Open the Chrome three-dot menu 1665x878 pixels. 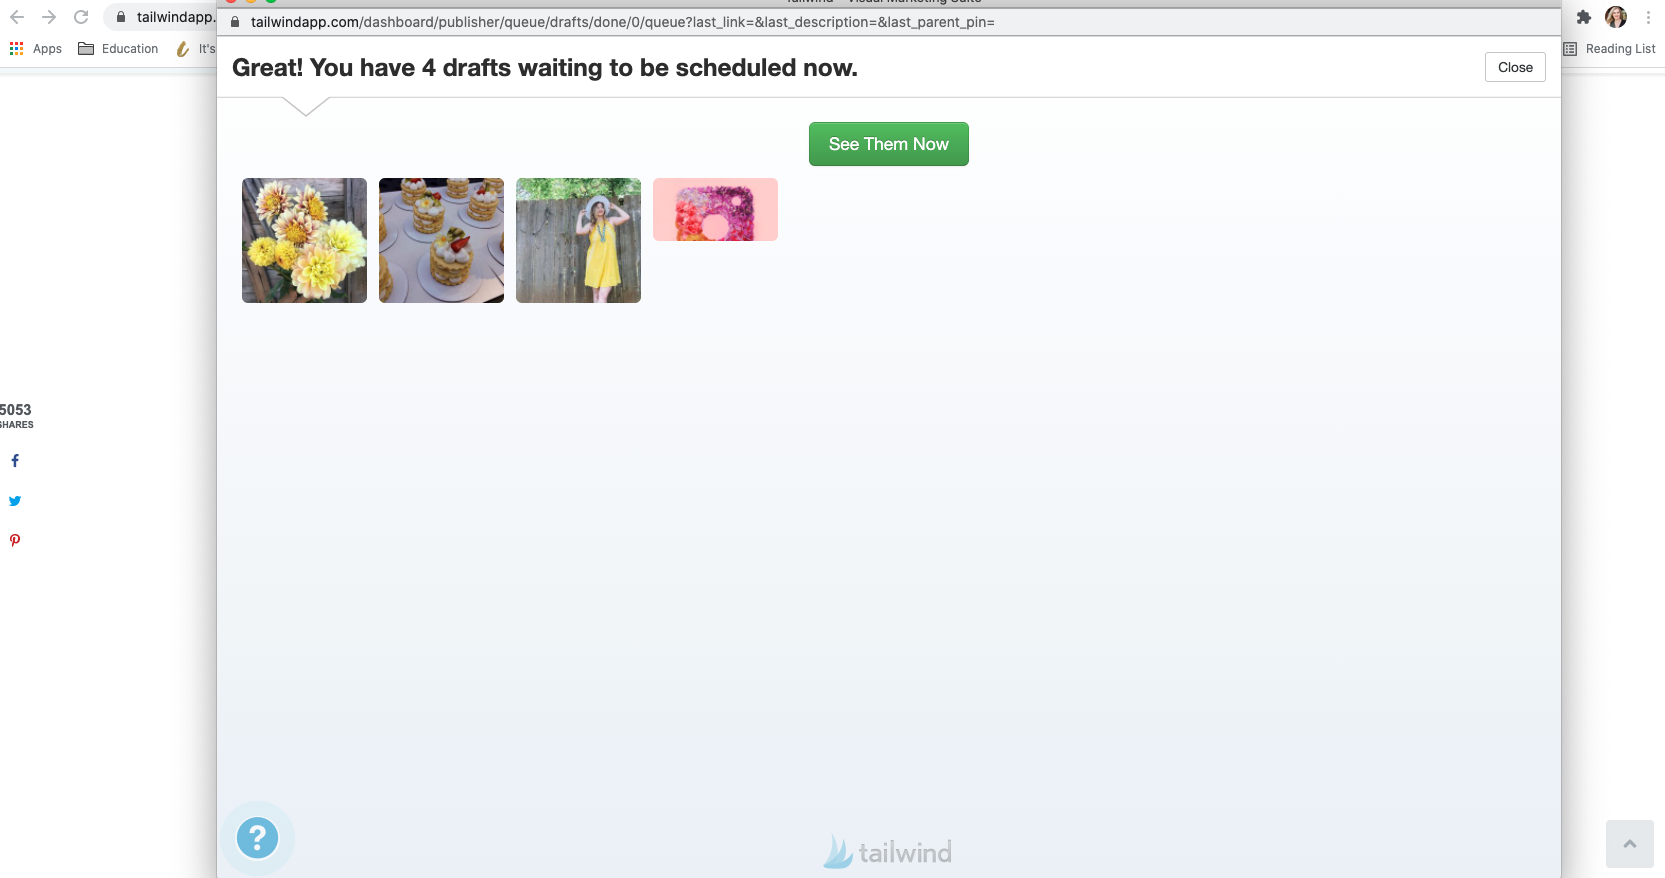click(1648, 17)
